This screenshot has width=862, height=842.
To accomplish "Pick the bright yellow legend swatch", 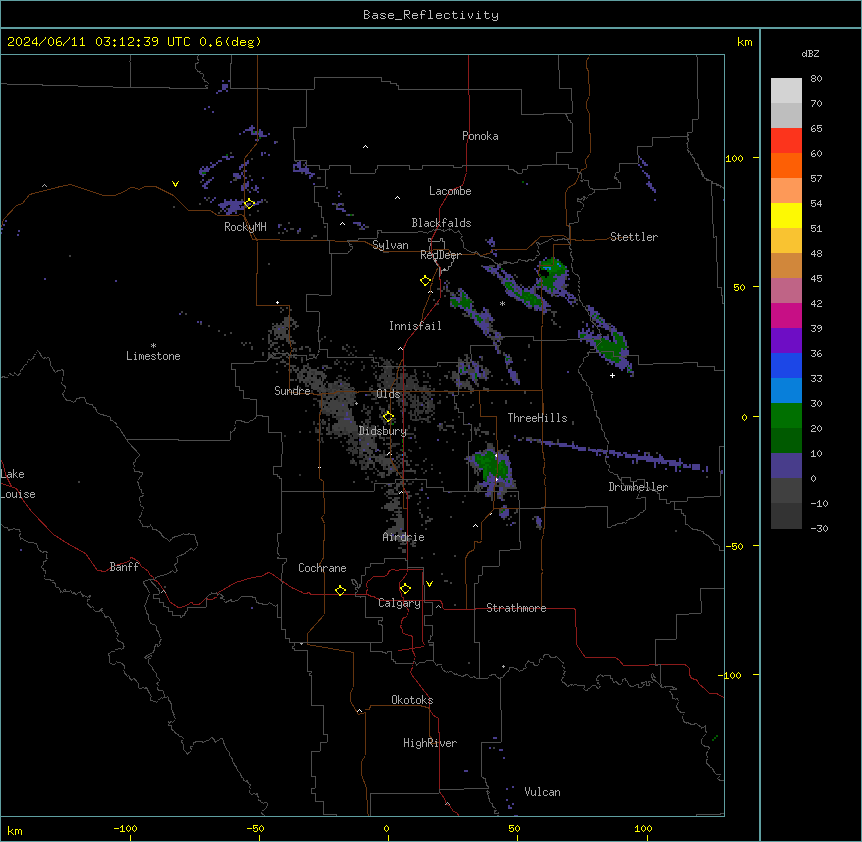I will (x=786, y=215).
